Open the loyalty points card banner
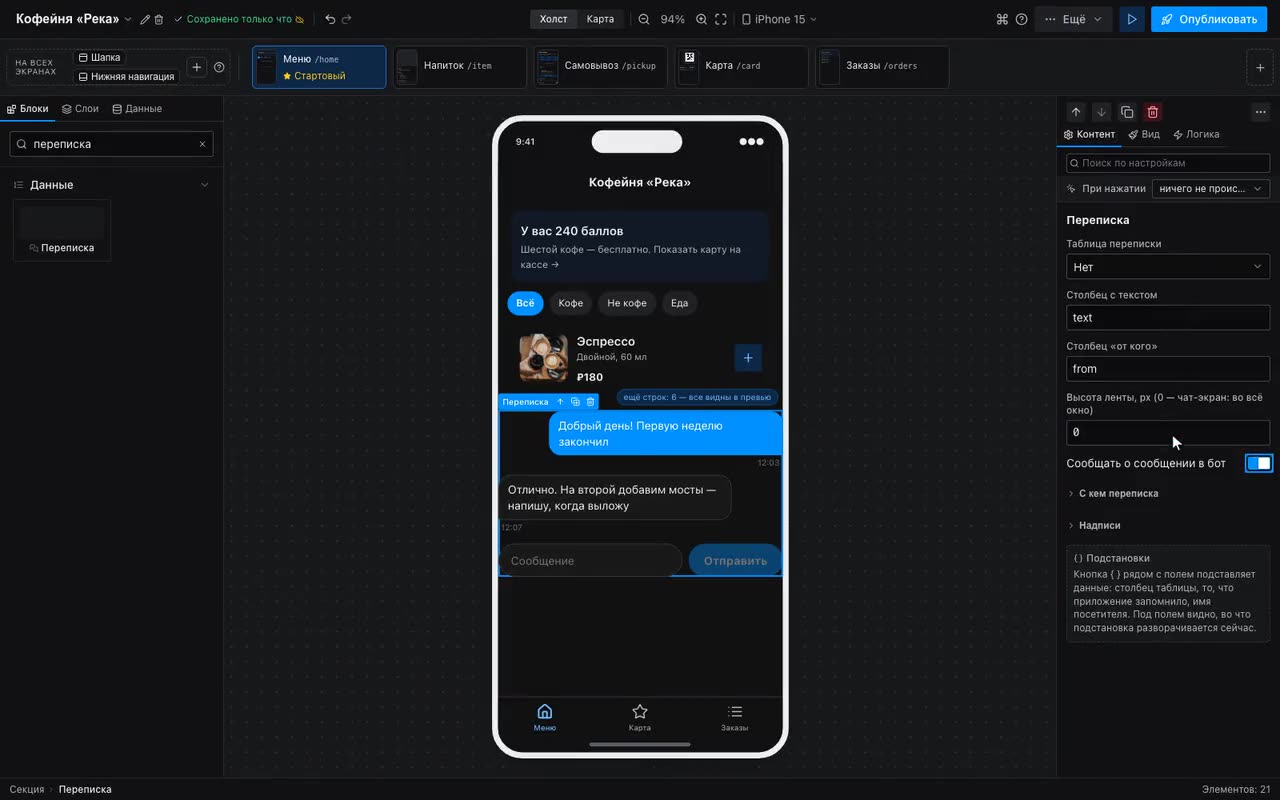Screen dimensions: 1280x800 [640, 246]
